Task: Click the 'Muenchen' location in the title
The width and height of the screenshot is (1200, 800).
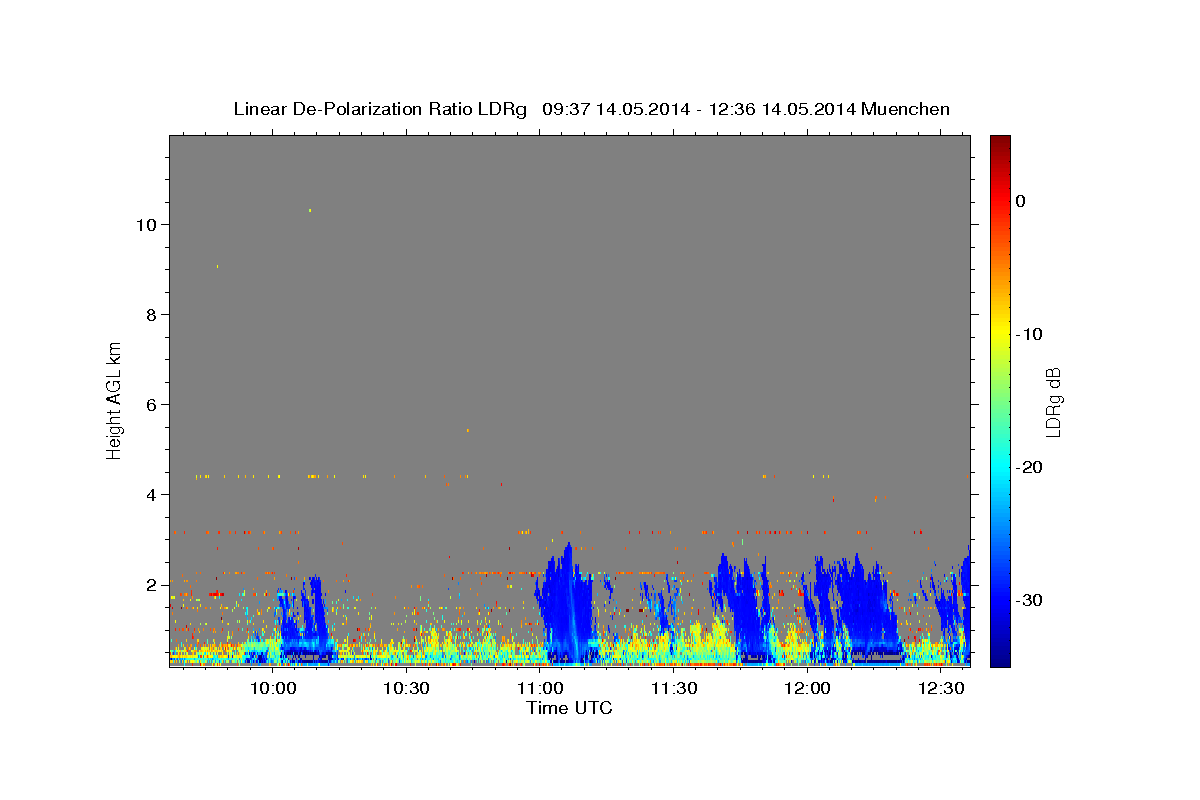Action: click(906, 109)
